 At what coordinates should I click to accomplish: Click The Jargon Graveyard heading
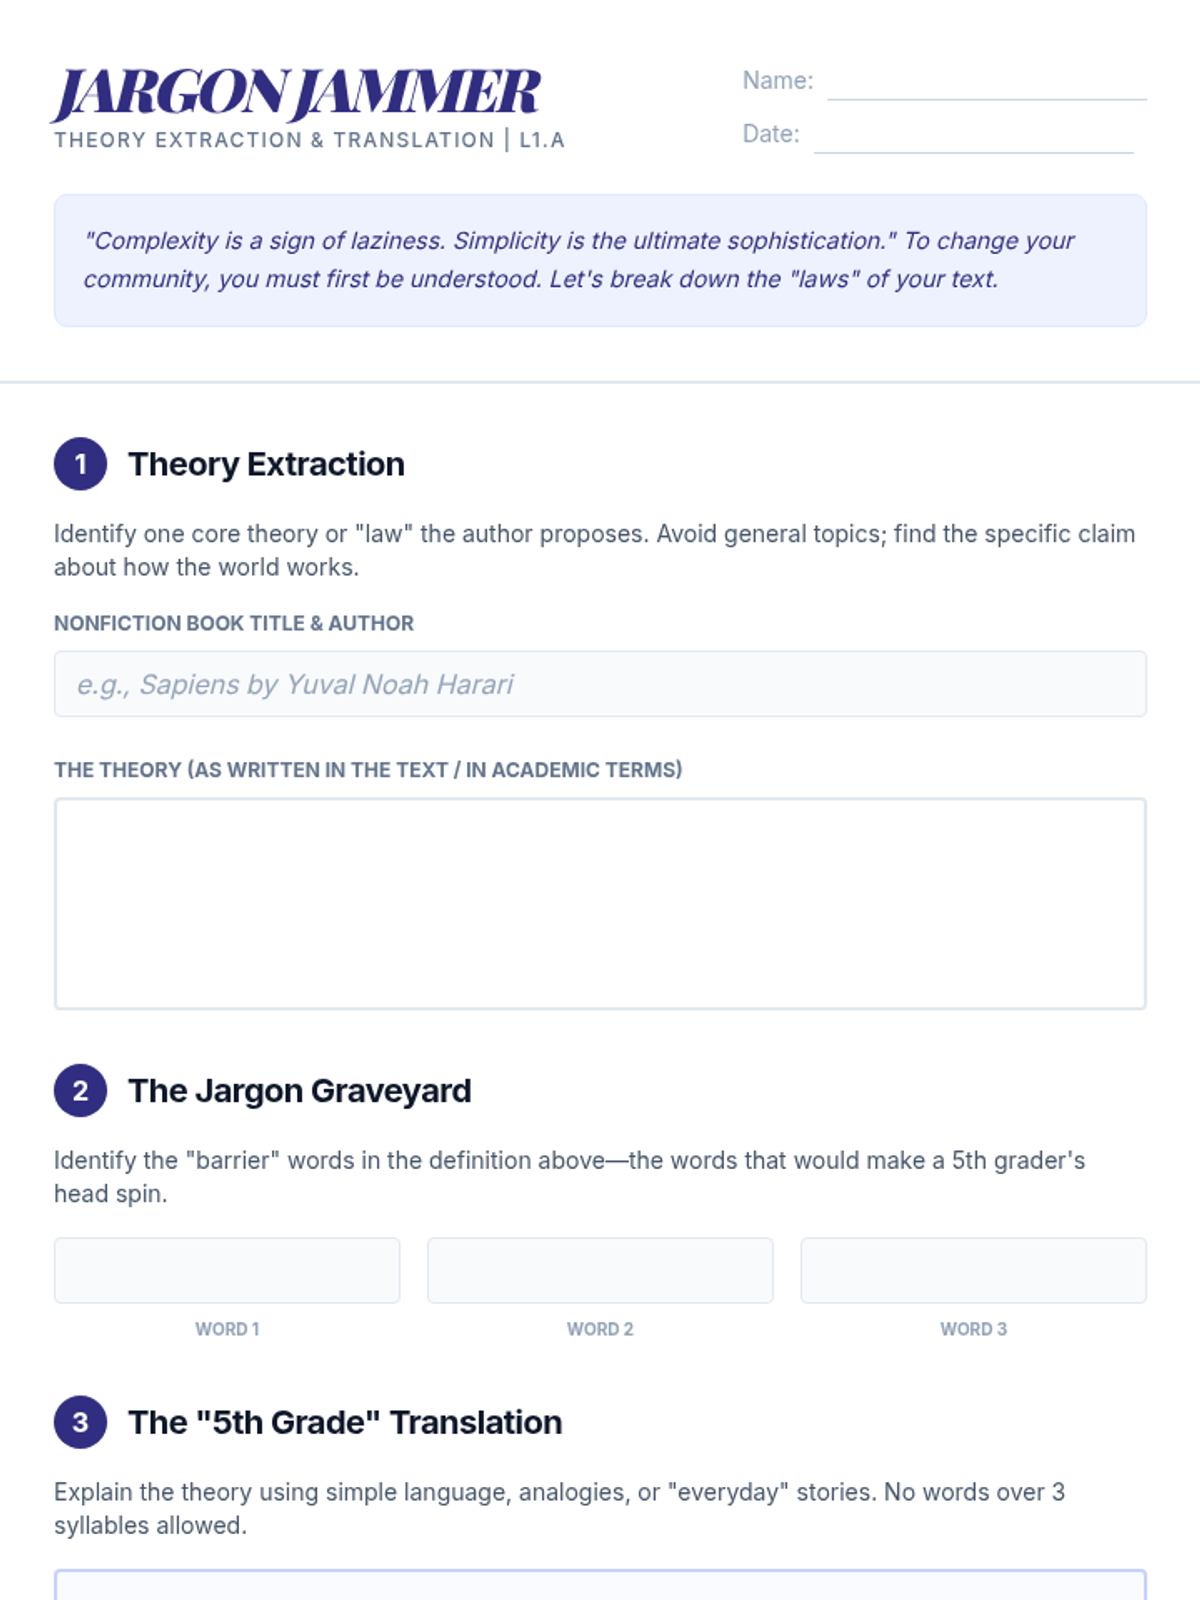299,1090
